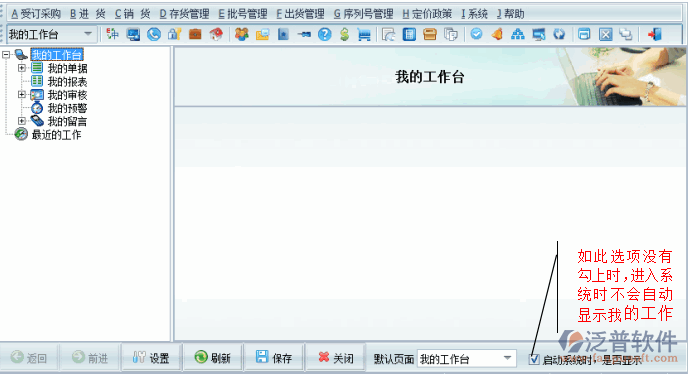Image resolution: width=688 pixels, height=374 pixels.
Task: Open the D存货管理 menu
Action: point(184,14)
